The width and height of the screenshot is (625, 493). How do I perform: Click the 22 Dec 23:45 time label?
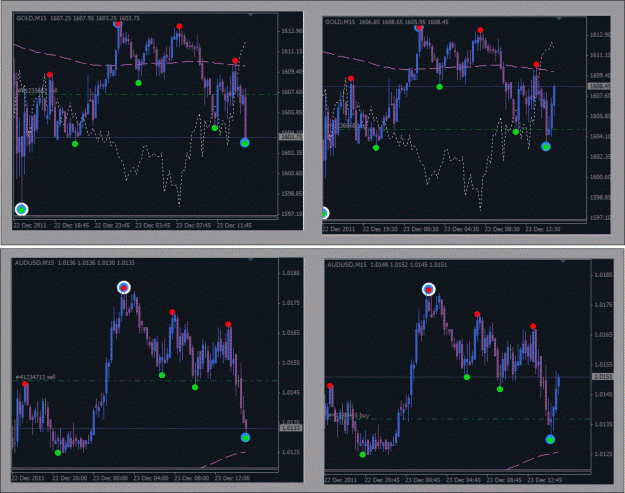pos(112,226)
